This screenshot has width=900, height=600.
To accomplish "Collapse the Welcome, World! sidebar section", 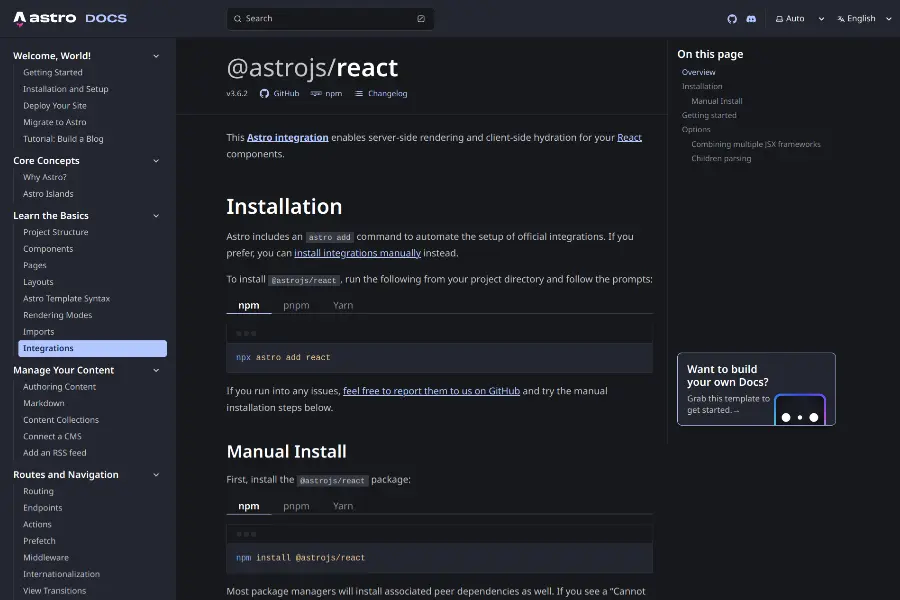I will tap(156, 56).
